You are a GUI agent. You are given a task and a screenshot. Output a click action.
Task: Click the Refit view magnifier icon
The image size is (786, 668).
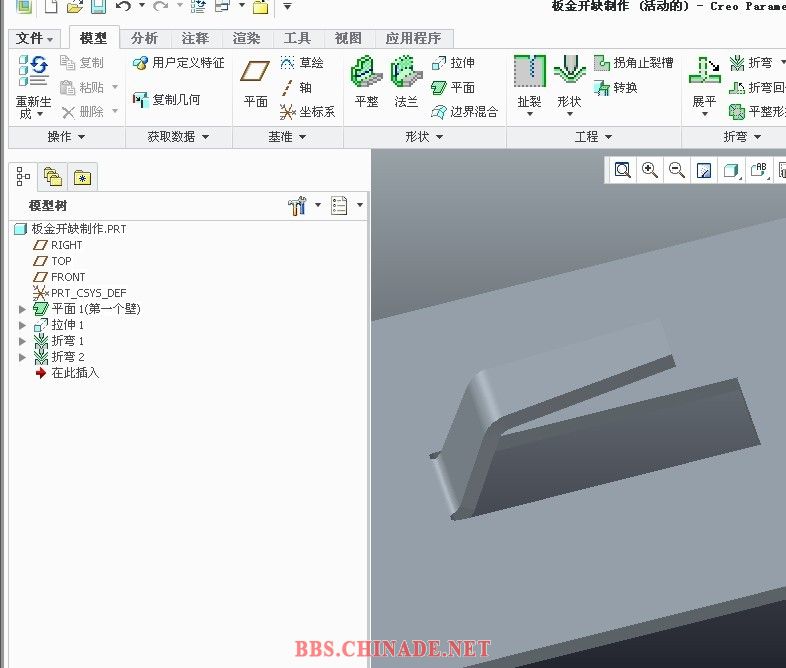(623, 171)
